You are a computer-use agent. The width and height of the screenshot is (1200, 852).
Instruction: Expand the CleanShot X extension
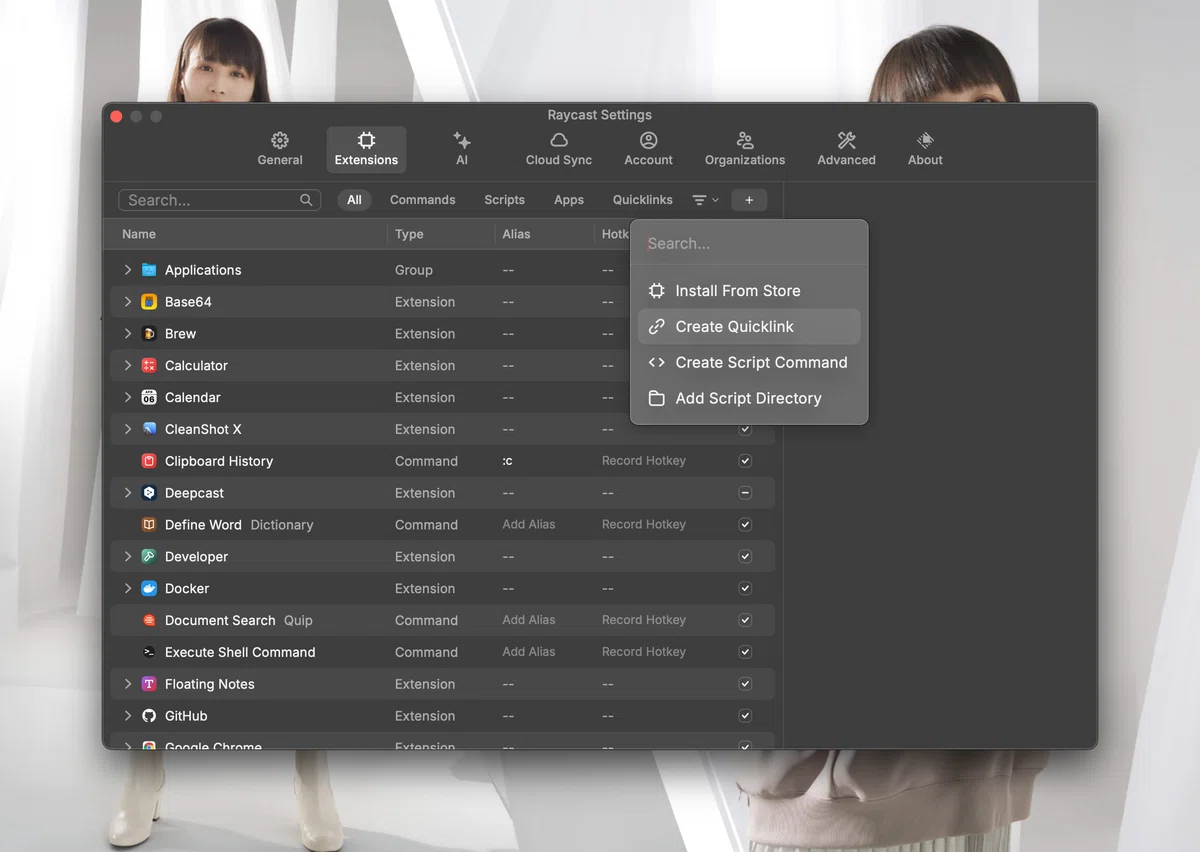tap(128, 429)
